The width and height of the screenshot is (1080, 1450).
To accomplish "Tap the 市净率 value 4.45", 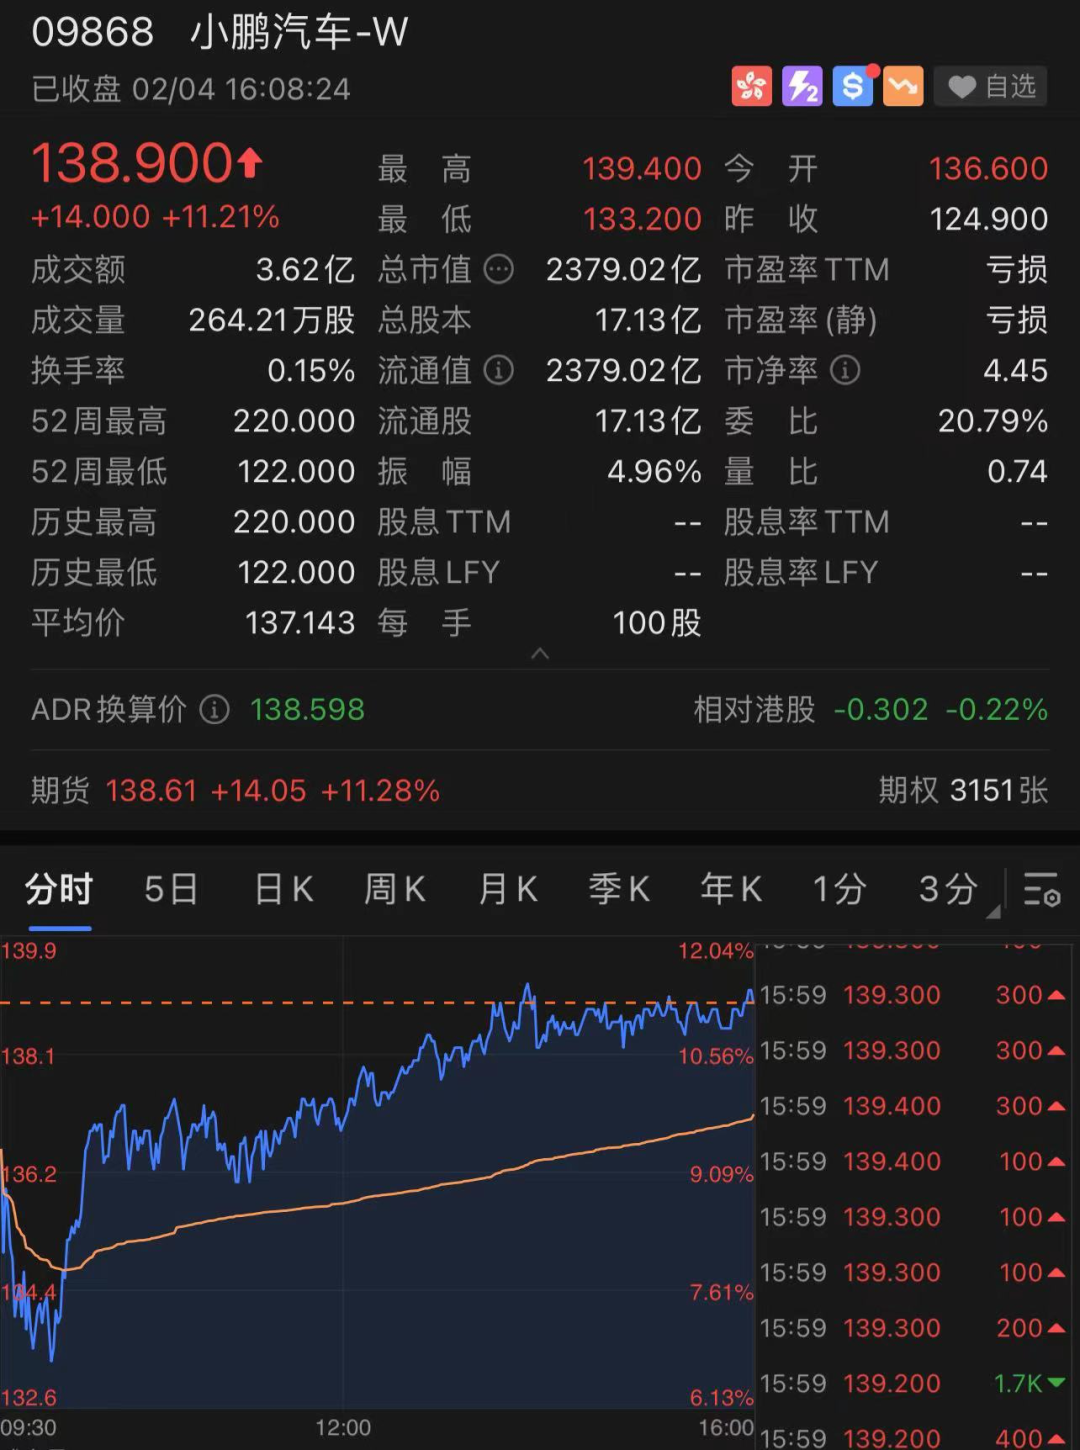I will tap(1015, 371).
